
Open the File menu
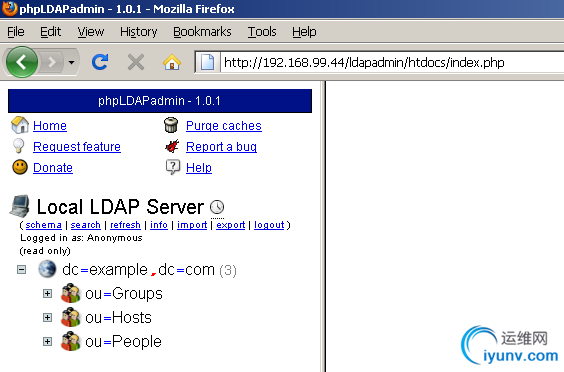click(x=16, y=32)
